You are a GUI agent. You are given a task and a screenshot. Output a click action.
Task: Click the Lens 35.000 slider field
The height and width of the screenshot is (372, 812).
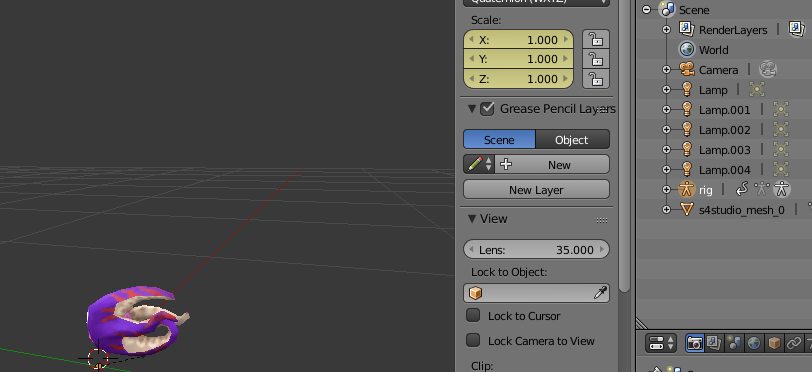pyautogui.click(x=536, y=249)
